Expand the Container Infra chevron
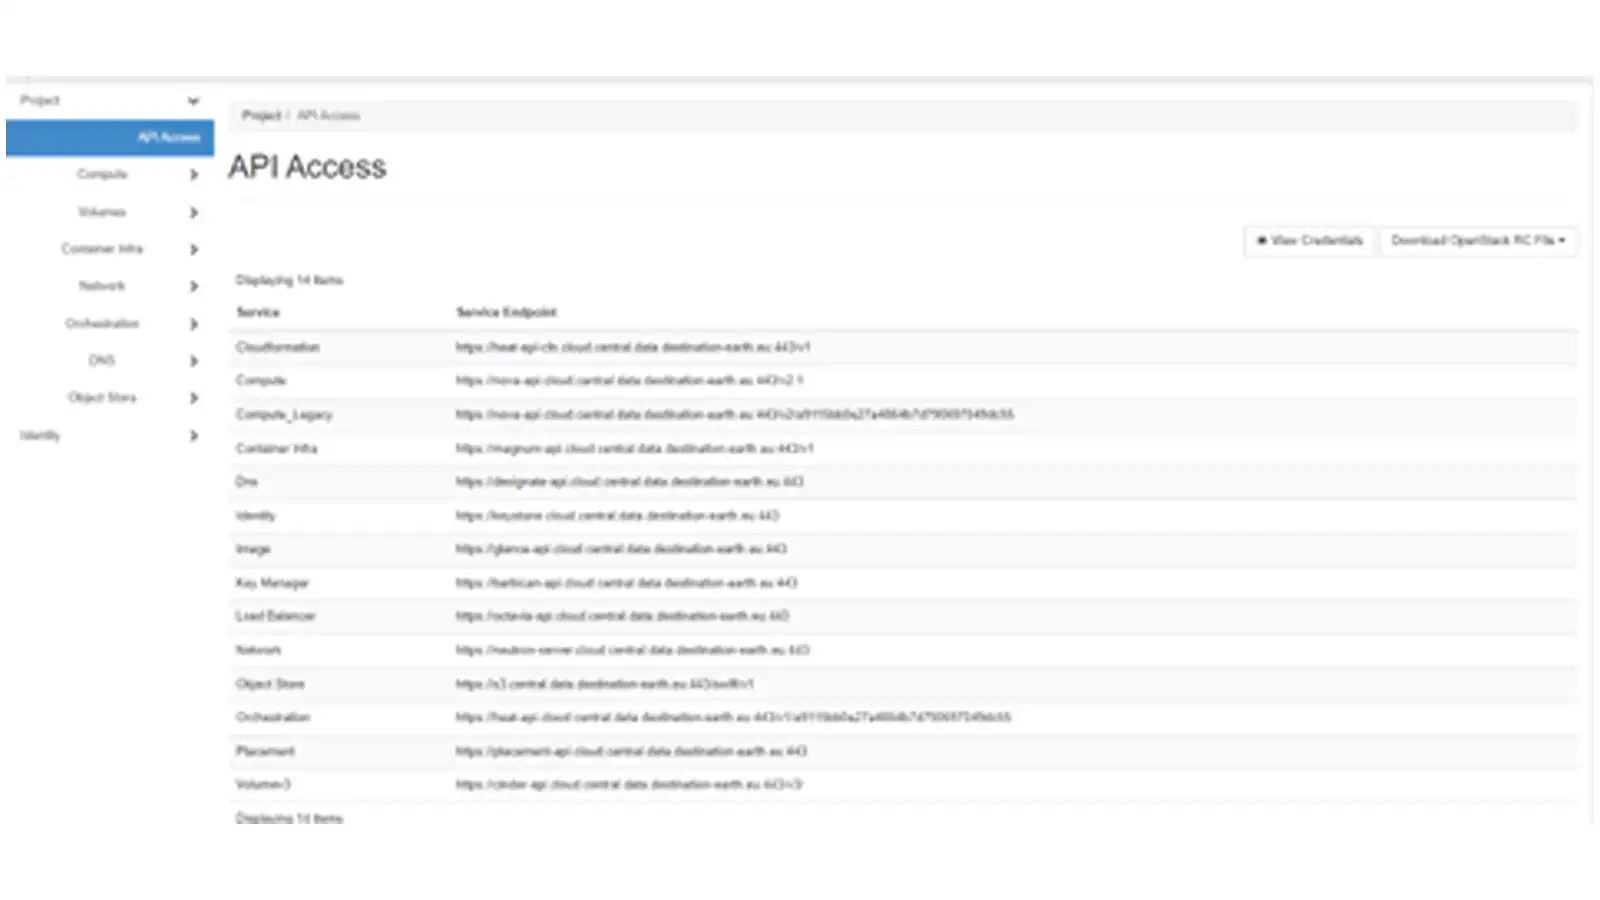Viewport: 1600px width, 900px height. 193,249
